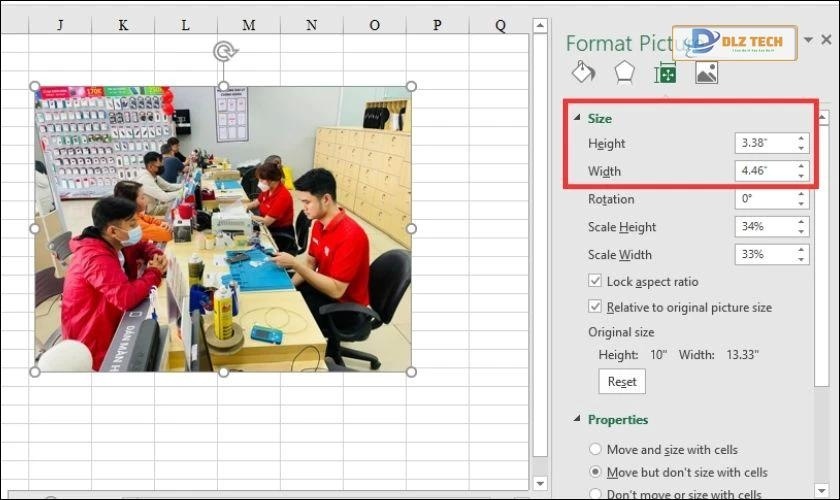The width and height of the screenshot is (840, 500).
Task: Select Move and size with cells
Action: [x=595, y=449]
